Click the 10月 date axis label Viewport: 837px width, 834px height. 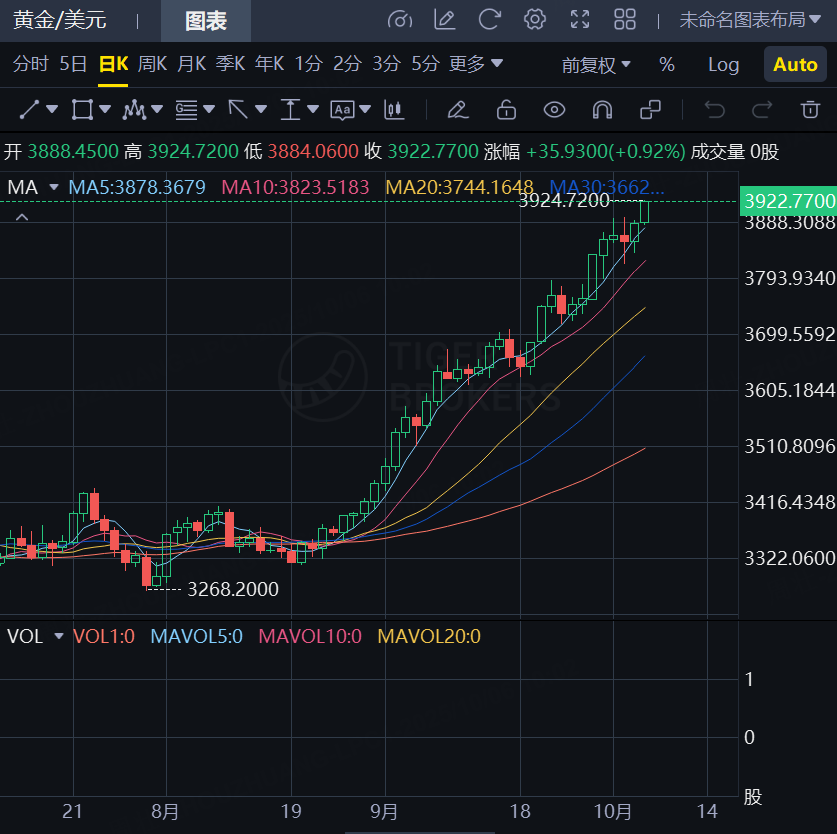tap(613, 812)
